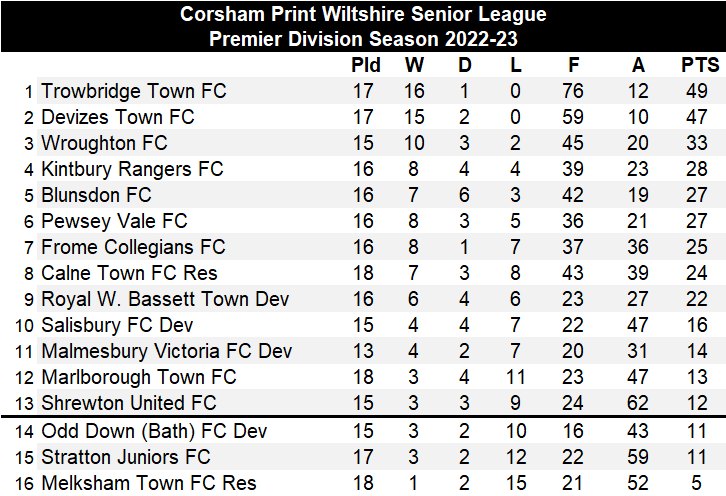Select the Devizes Town FC row
This screenshot has height=496, width=726.
tap(363, 117)
